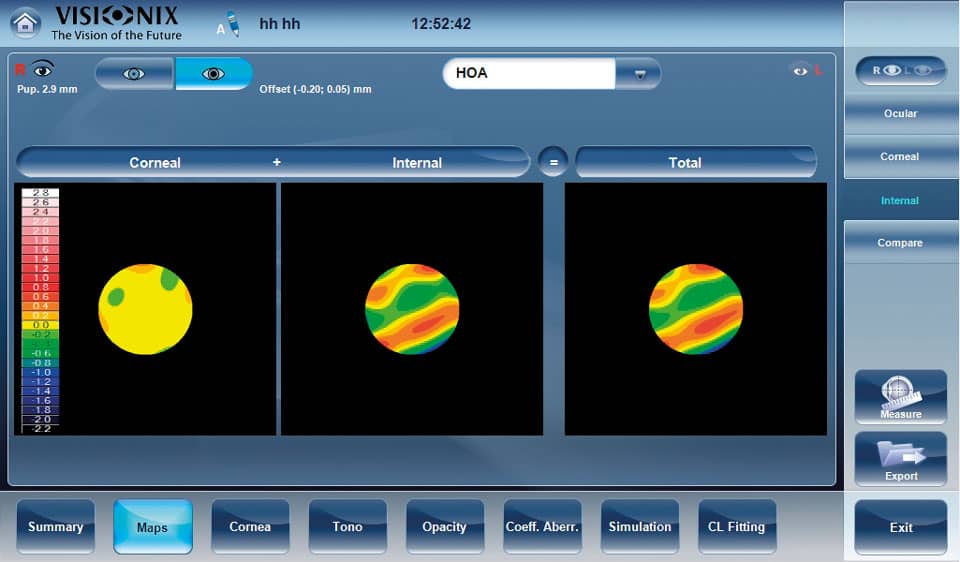
Task: Open the Tono screen
Action: coord(348,526)
